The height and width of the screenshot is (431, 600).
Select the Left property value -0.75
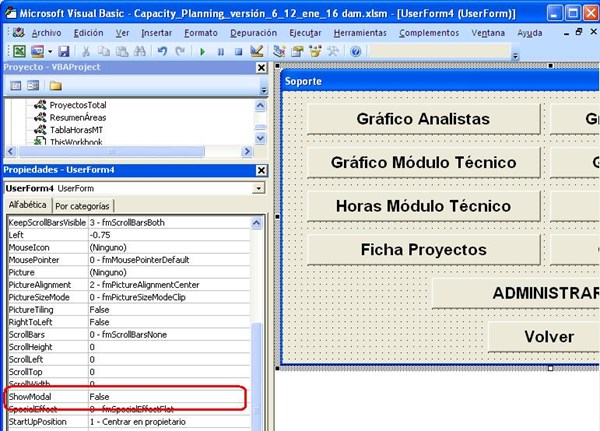(x=169, y=235)
